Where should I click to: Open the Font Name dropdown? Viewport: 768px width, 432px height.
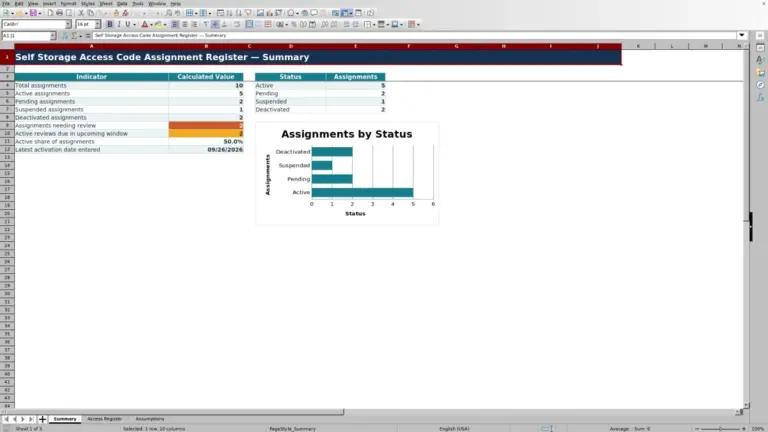coord(68,24)
